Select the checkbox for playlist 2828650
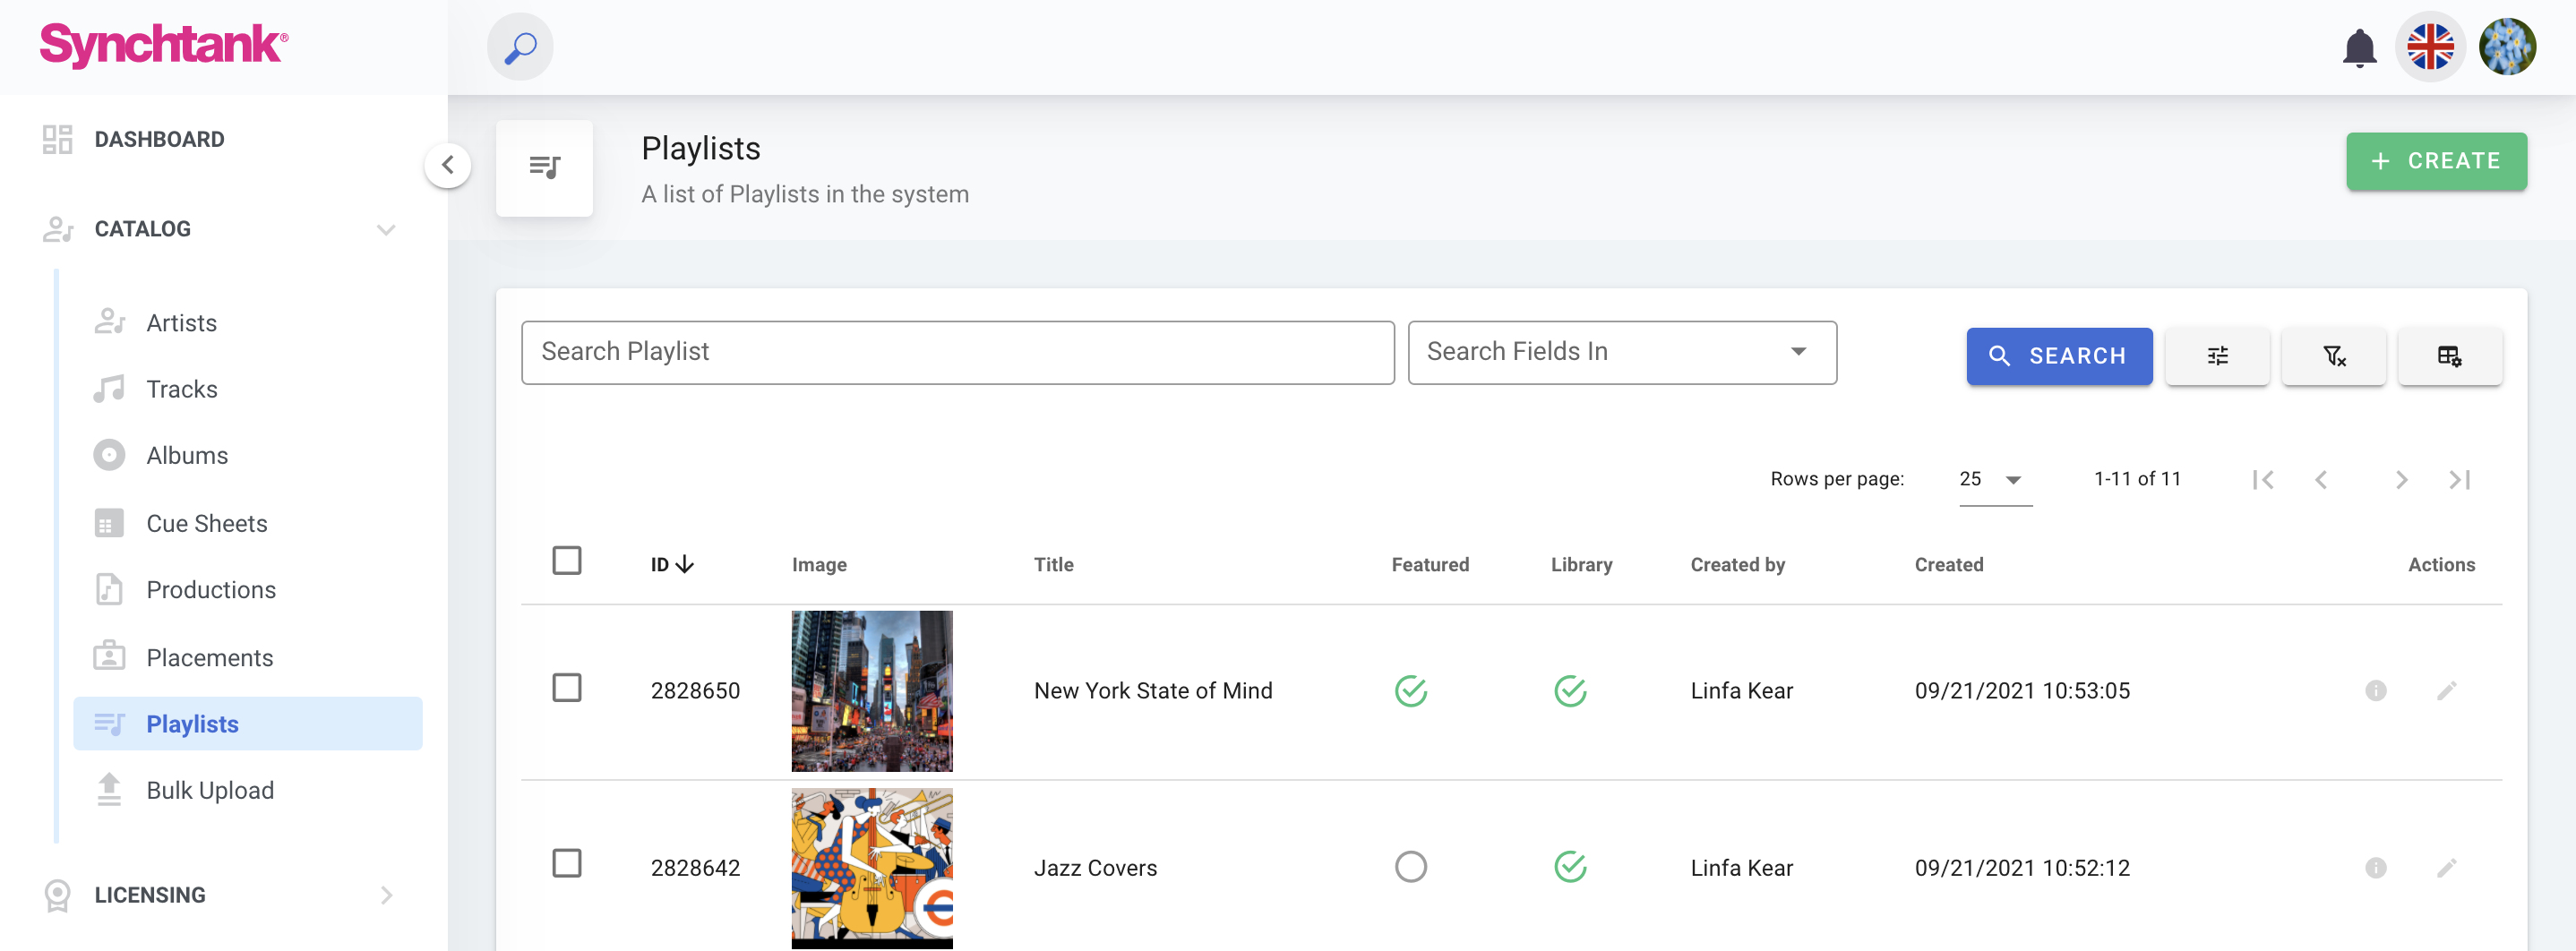This screenshot has width=2576, height=951. (x=567, y=688)
